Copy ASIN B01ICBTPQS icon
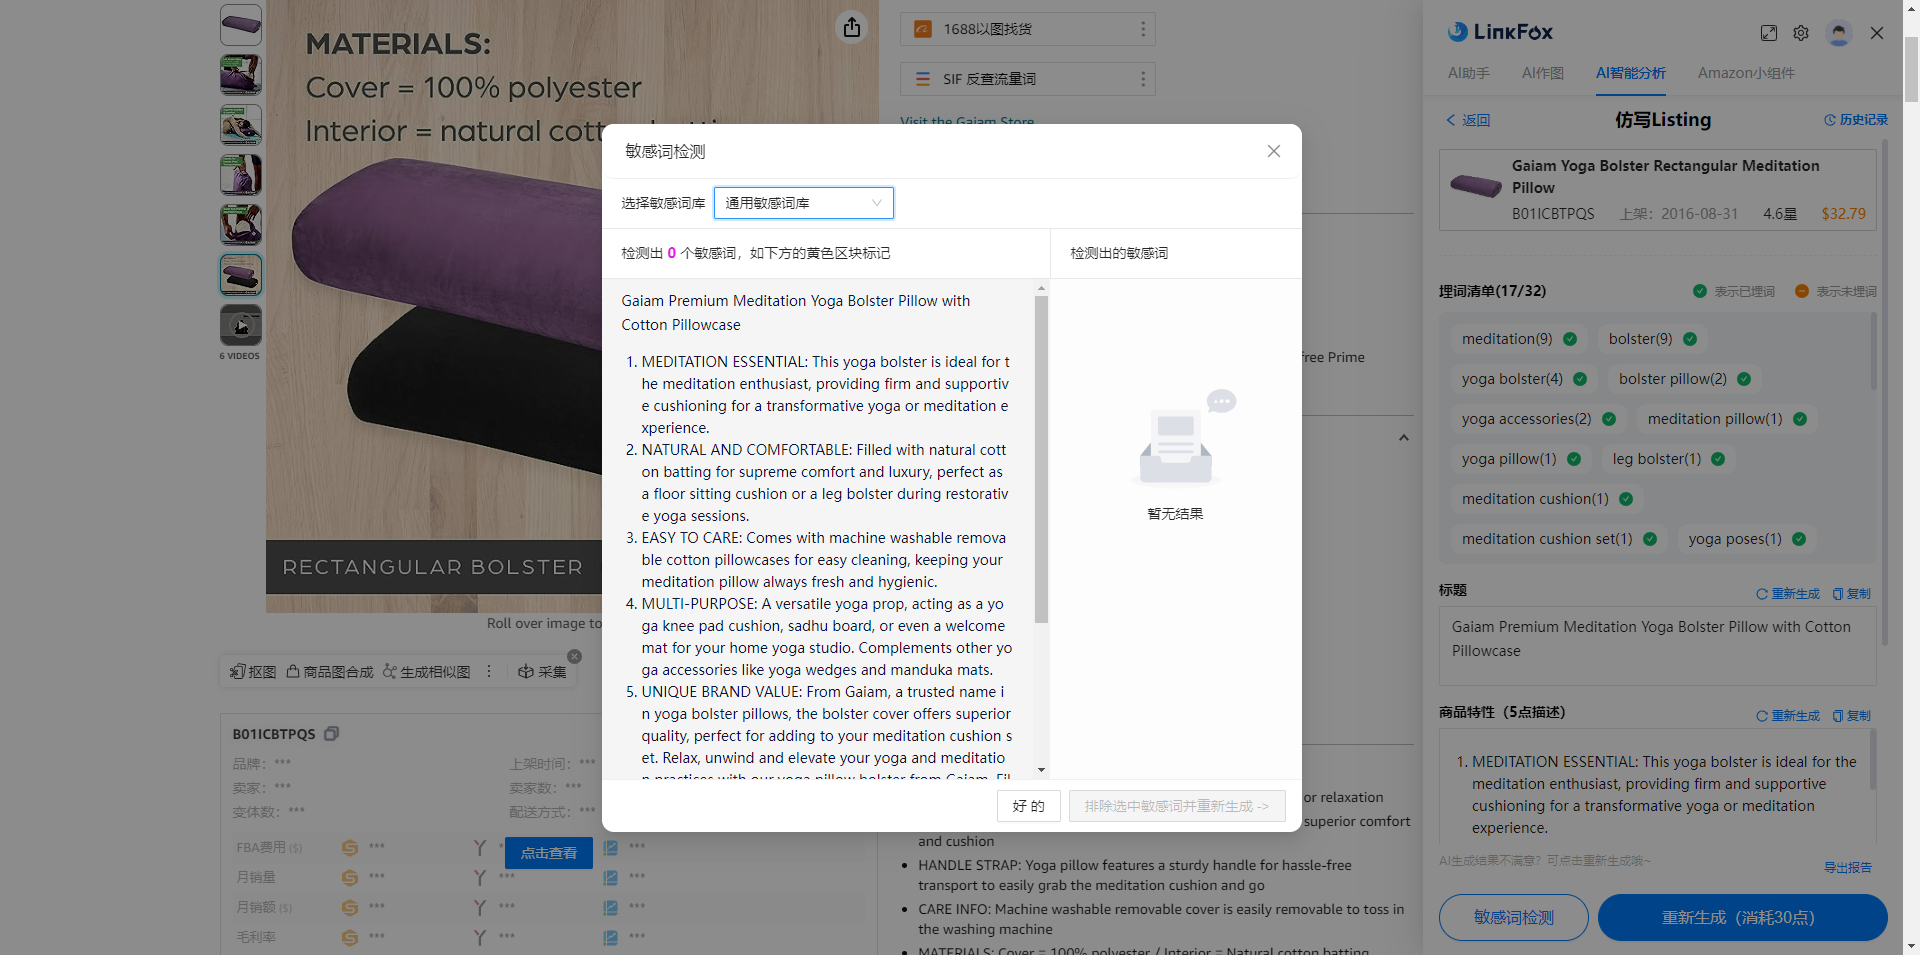1920x955 pixels. coord(332,734)
